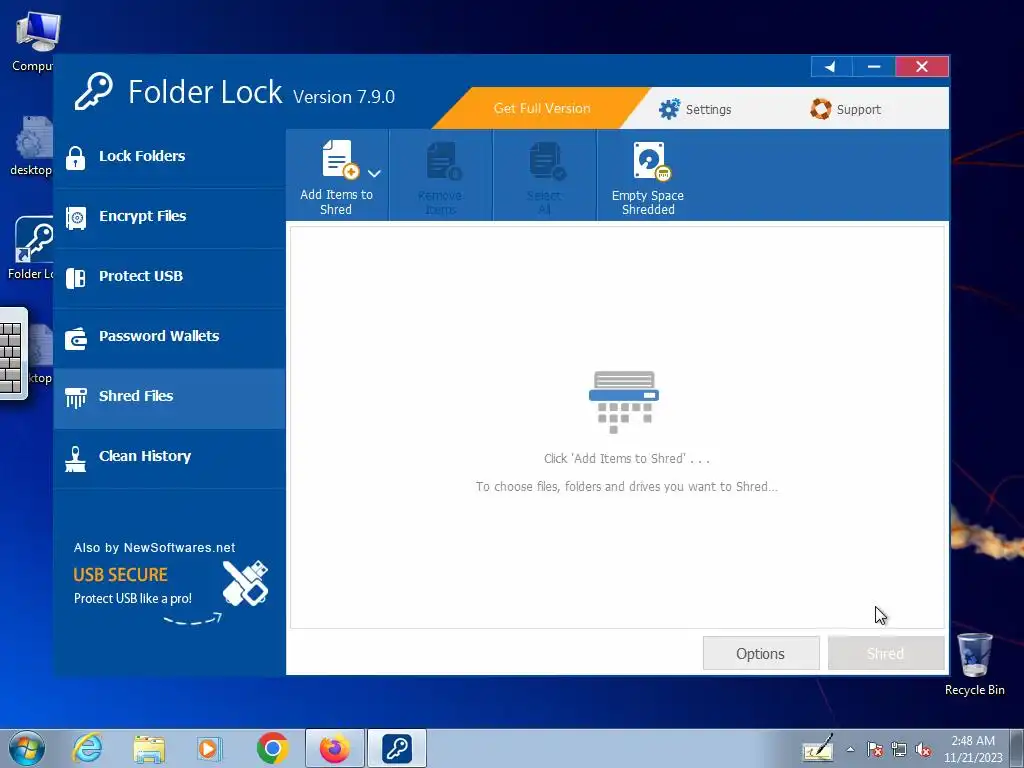The height and width of the screenshot is (768, 1024).
Task: Click the back arrow button in title bar
Action: [x=831, y=67]
